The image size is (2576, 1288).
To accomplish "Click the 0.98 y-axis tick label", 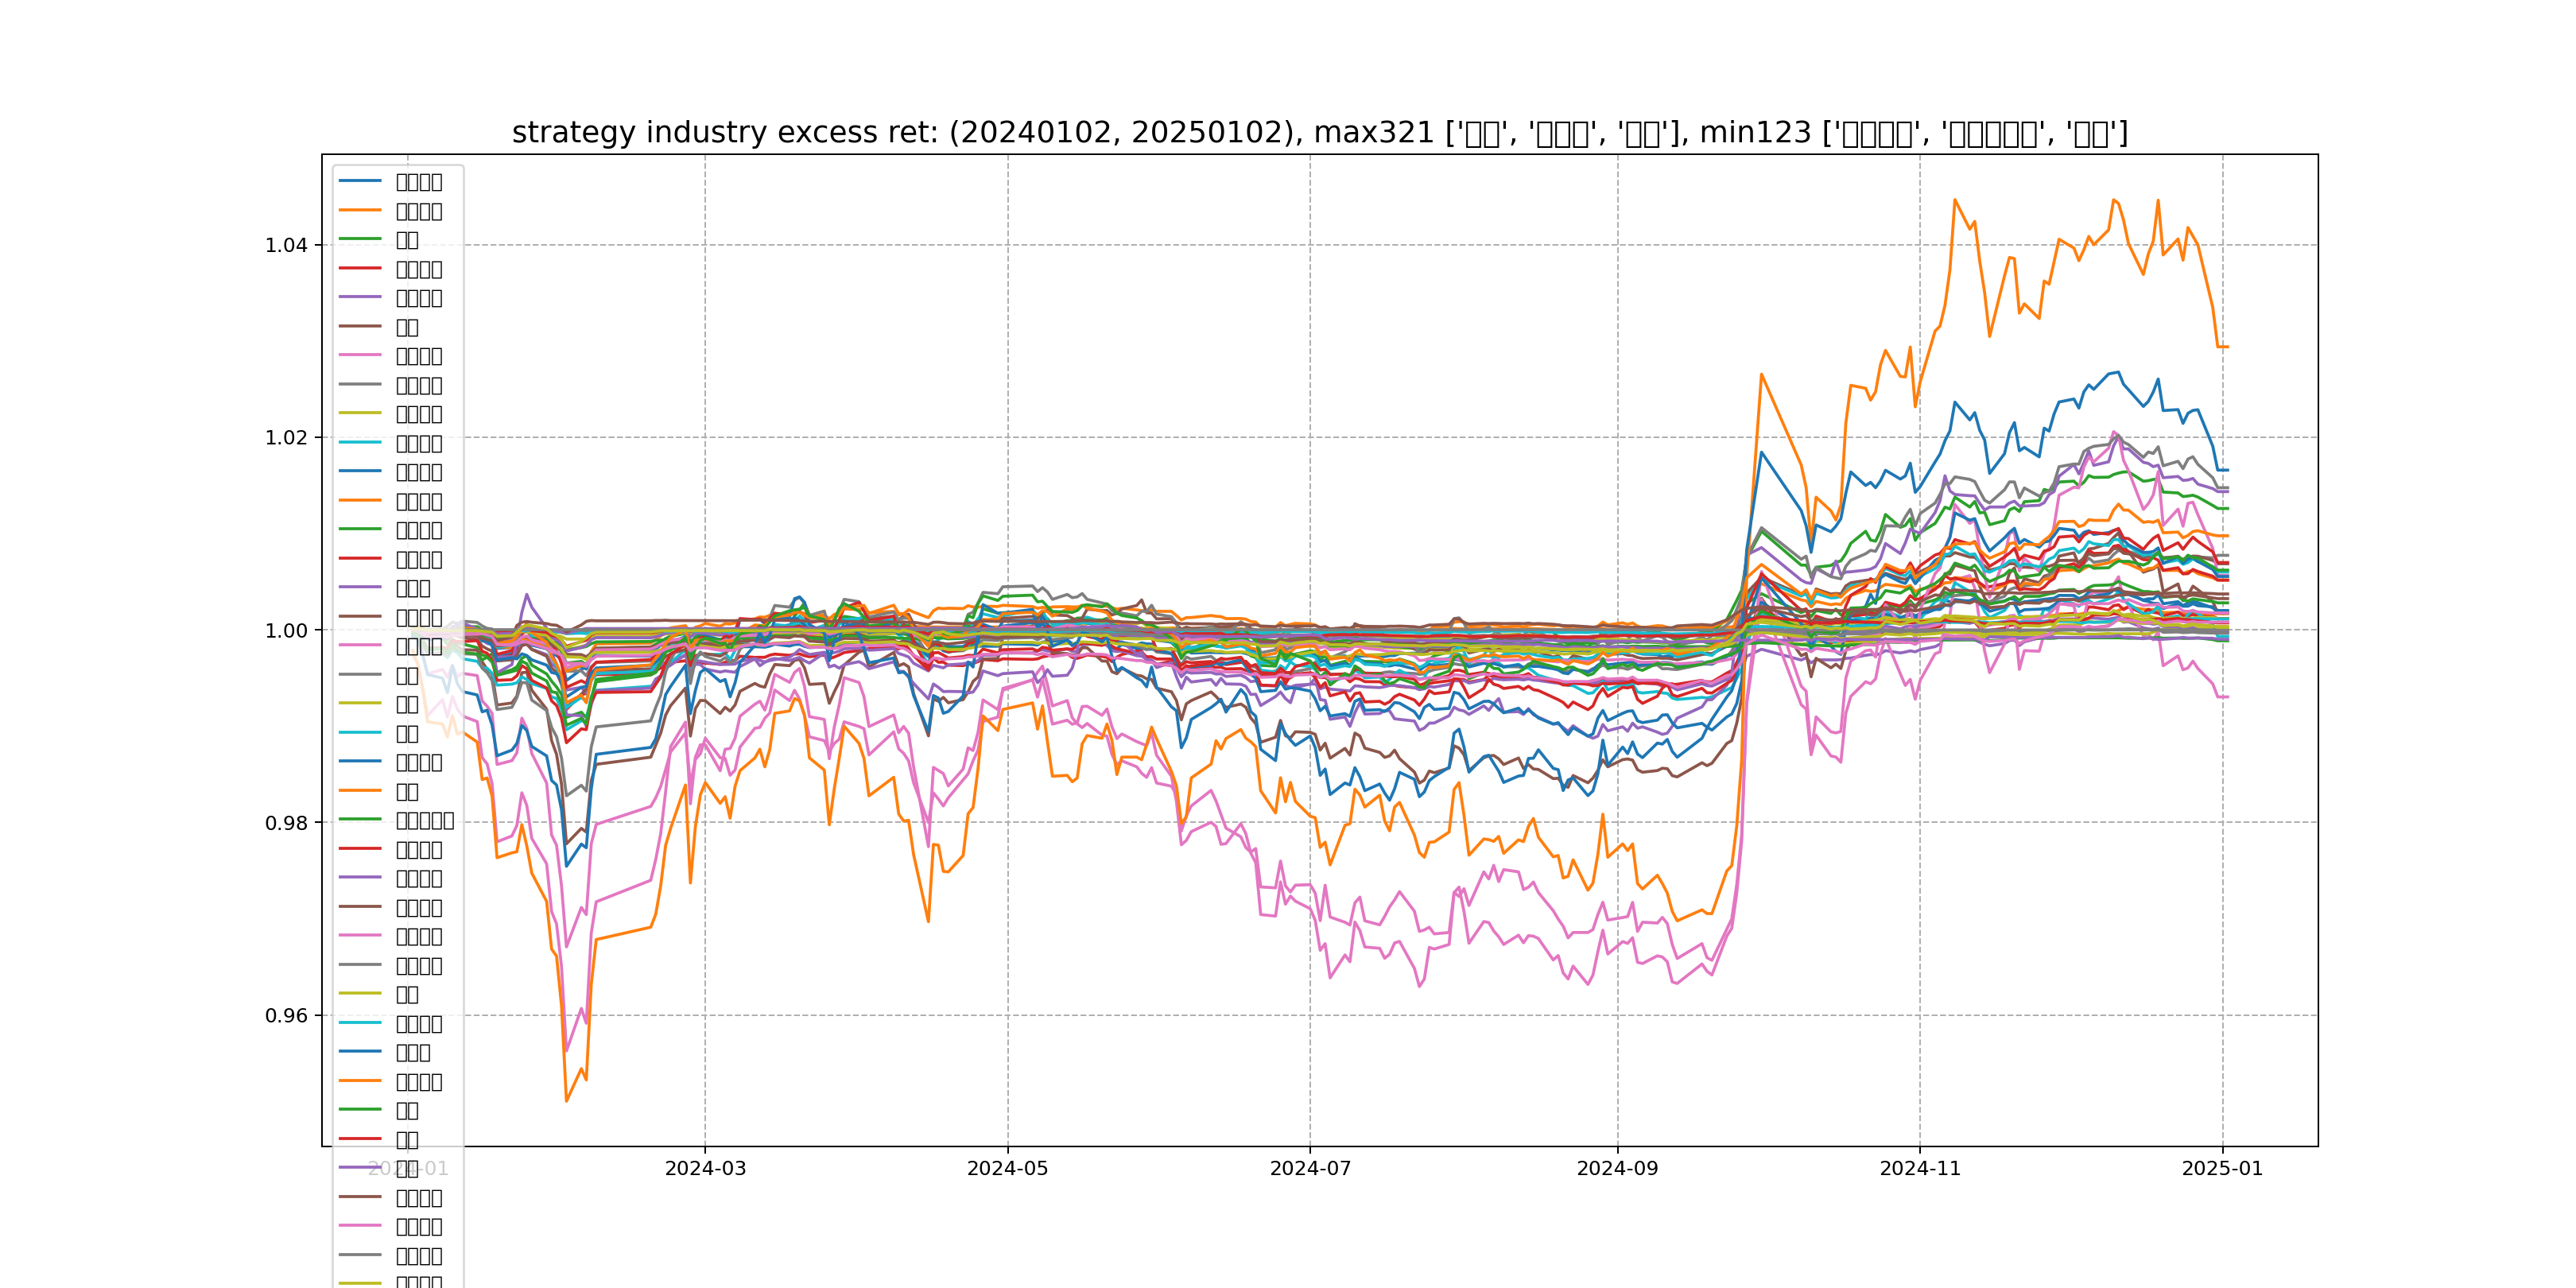I will point(286,823).
